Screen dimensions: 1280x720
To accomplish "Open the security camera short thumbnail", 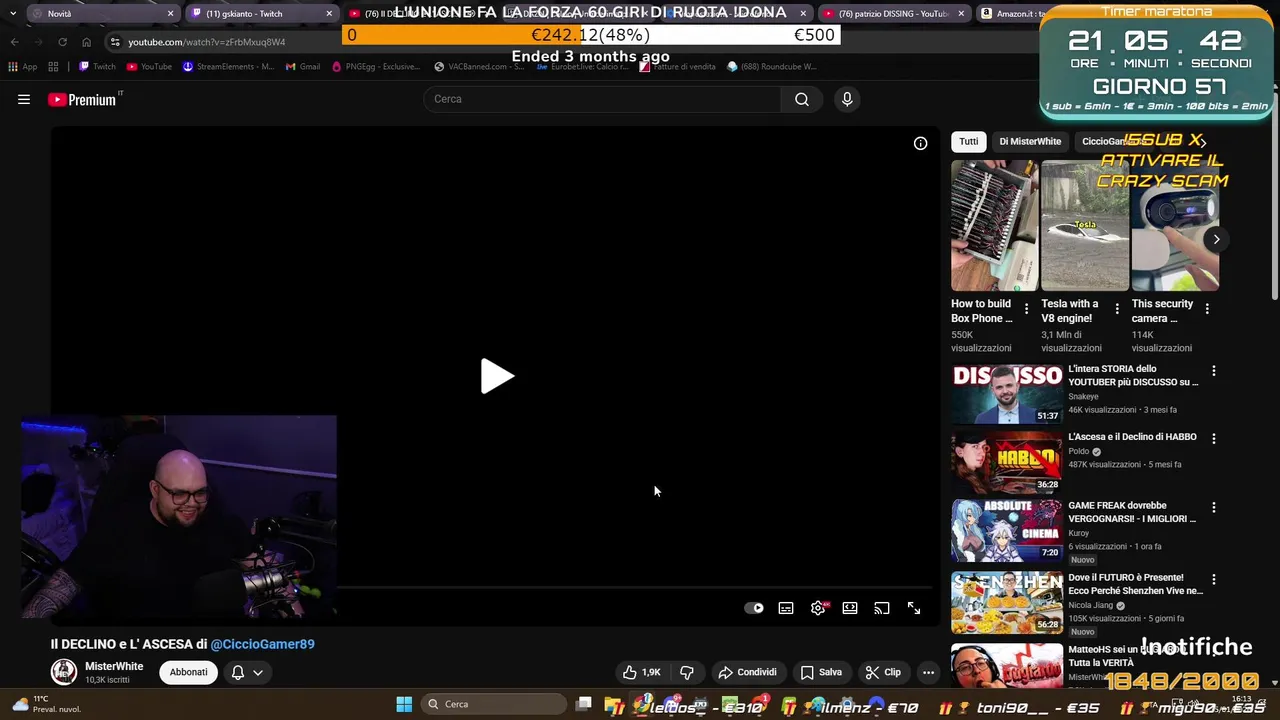I will click(1175, 225).
